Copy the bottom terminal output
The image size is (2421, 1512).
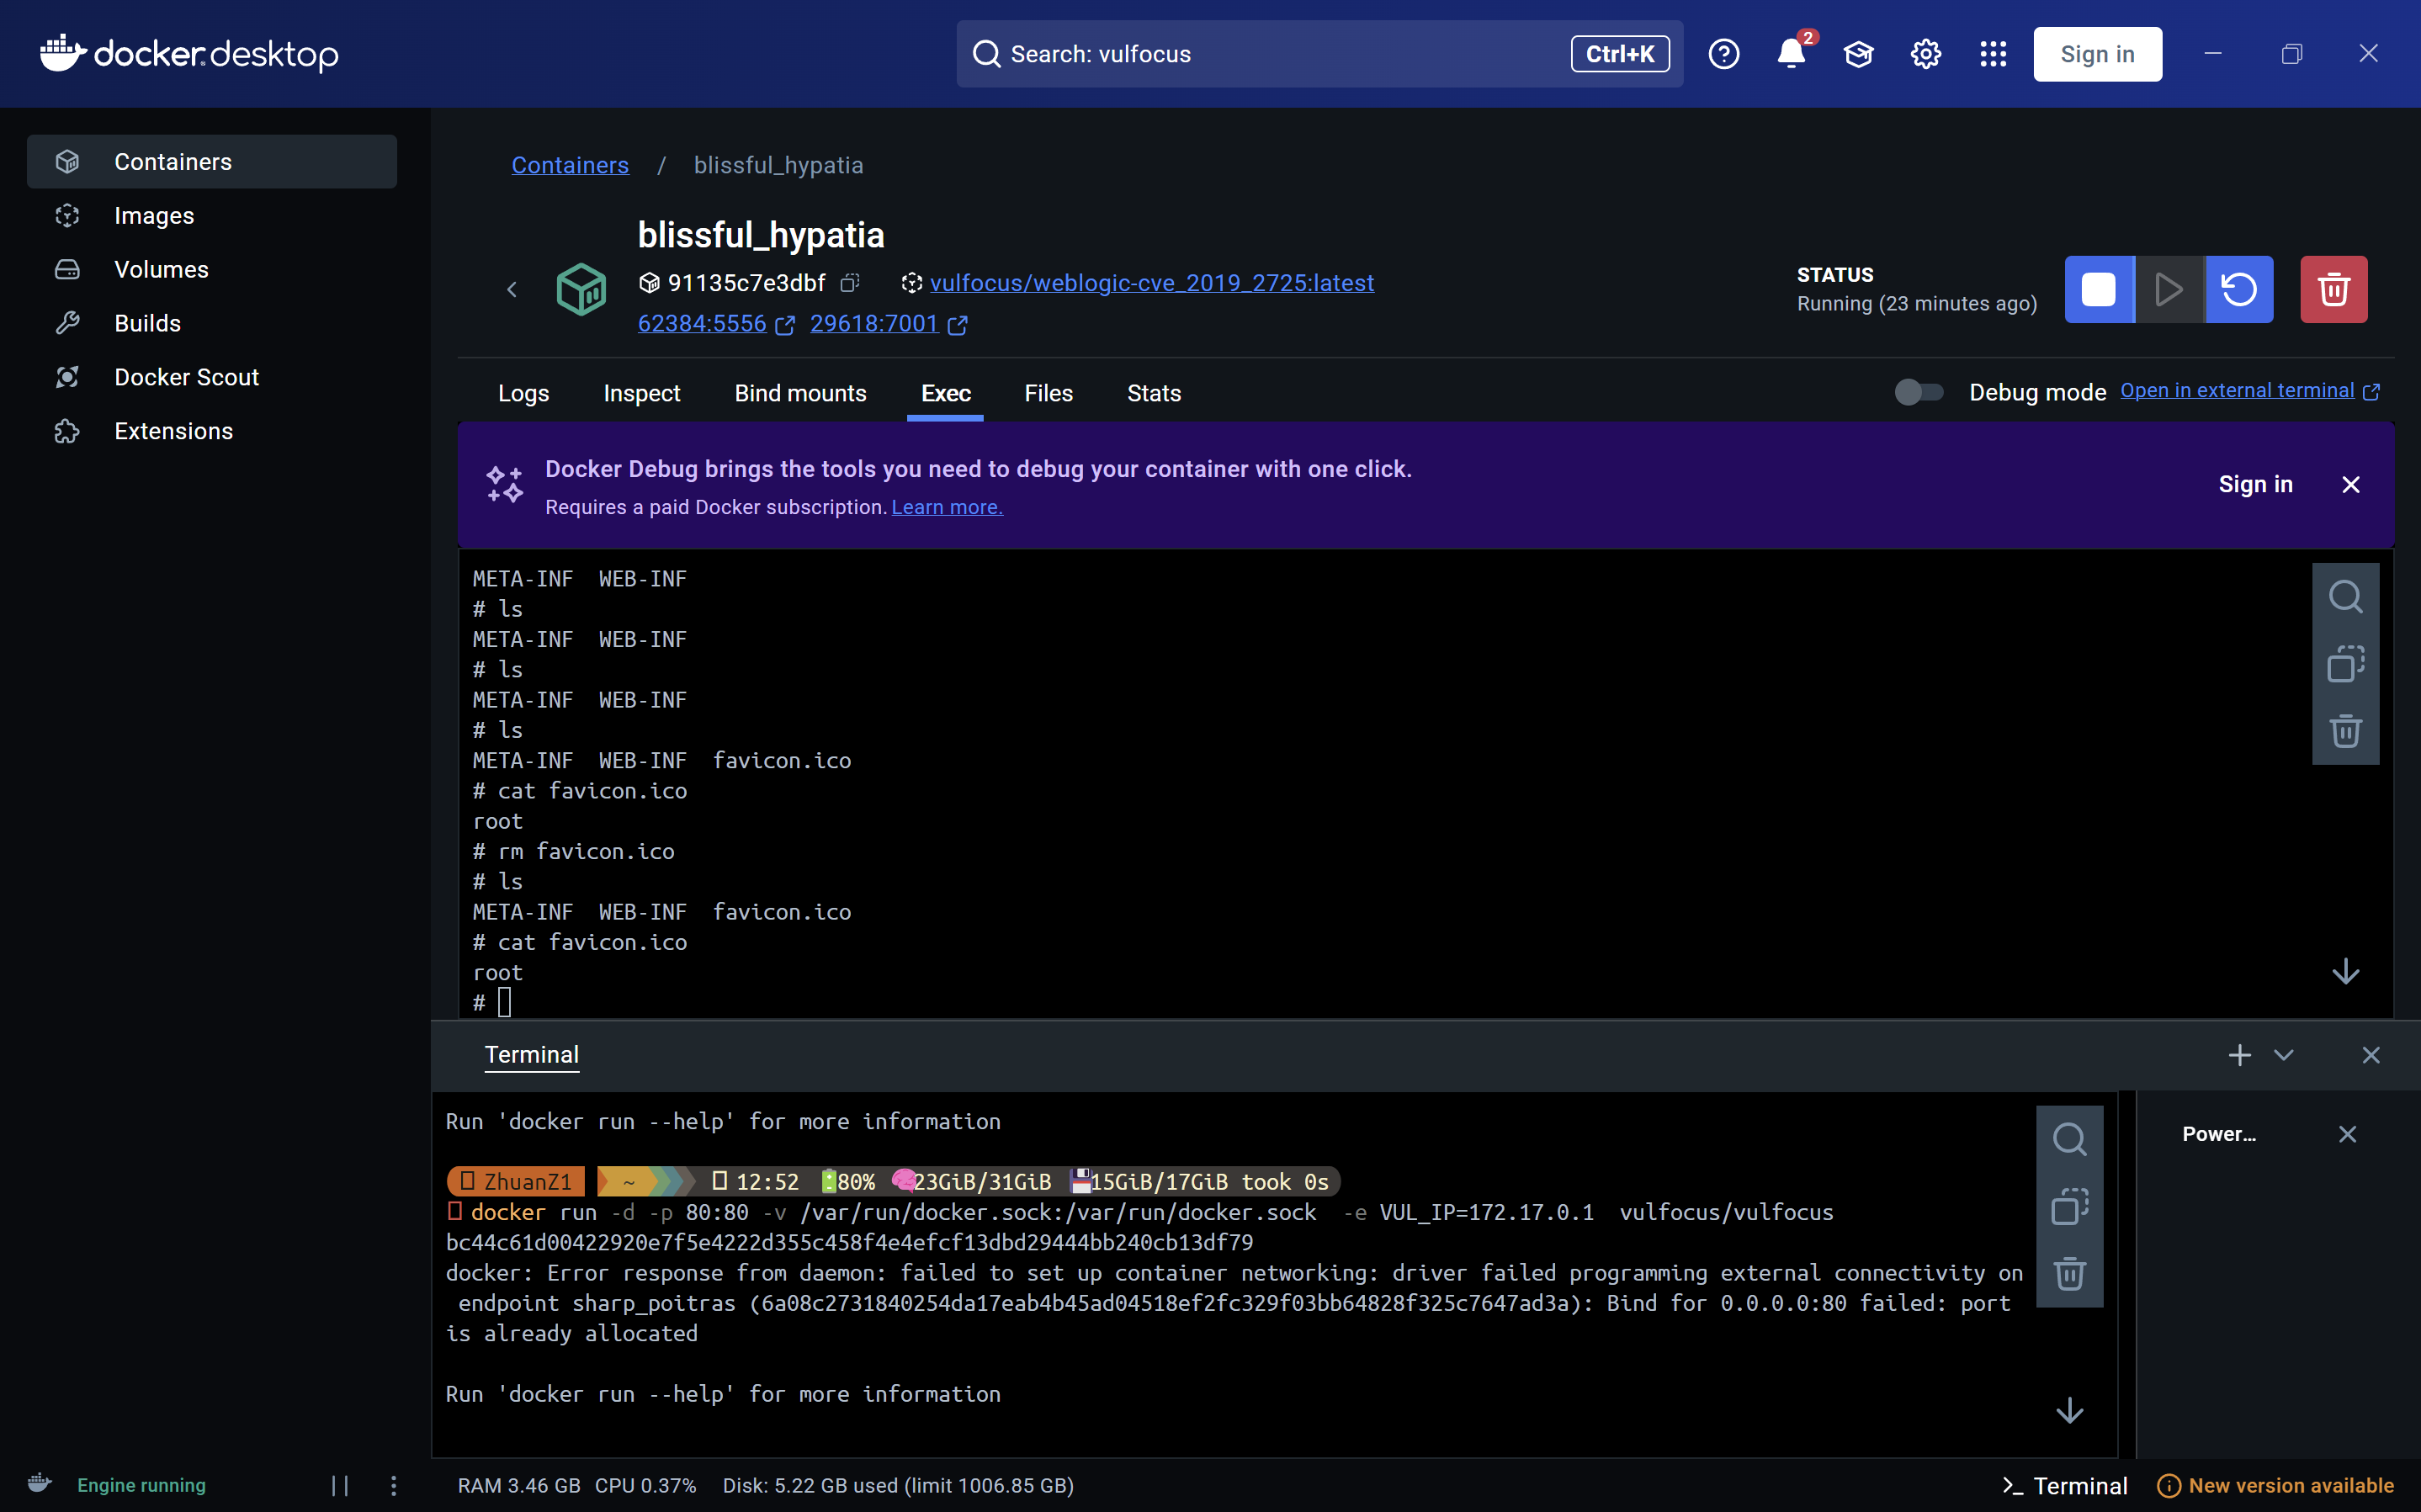pos(2069,1207)
